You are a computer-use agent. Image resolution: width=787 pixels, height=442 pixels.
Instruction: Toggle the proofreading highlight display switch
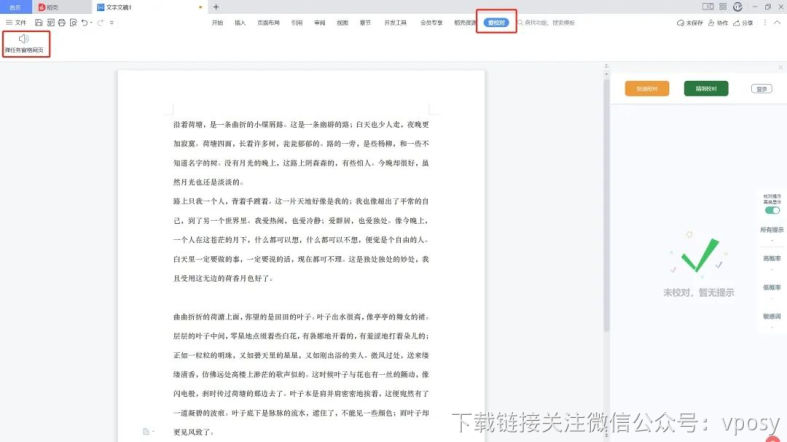tap(772, 210)
